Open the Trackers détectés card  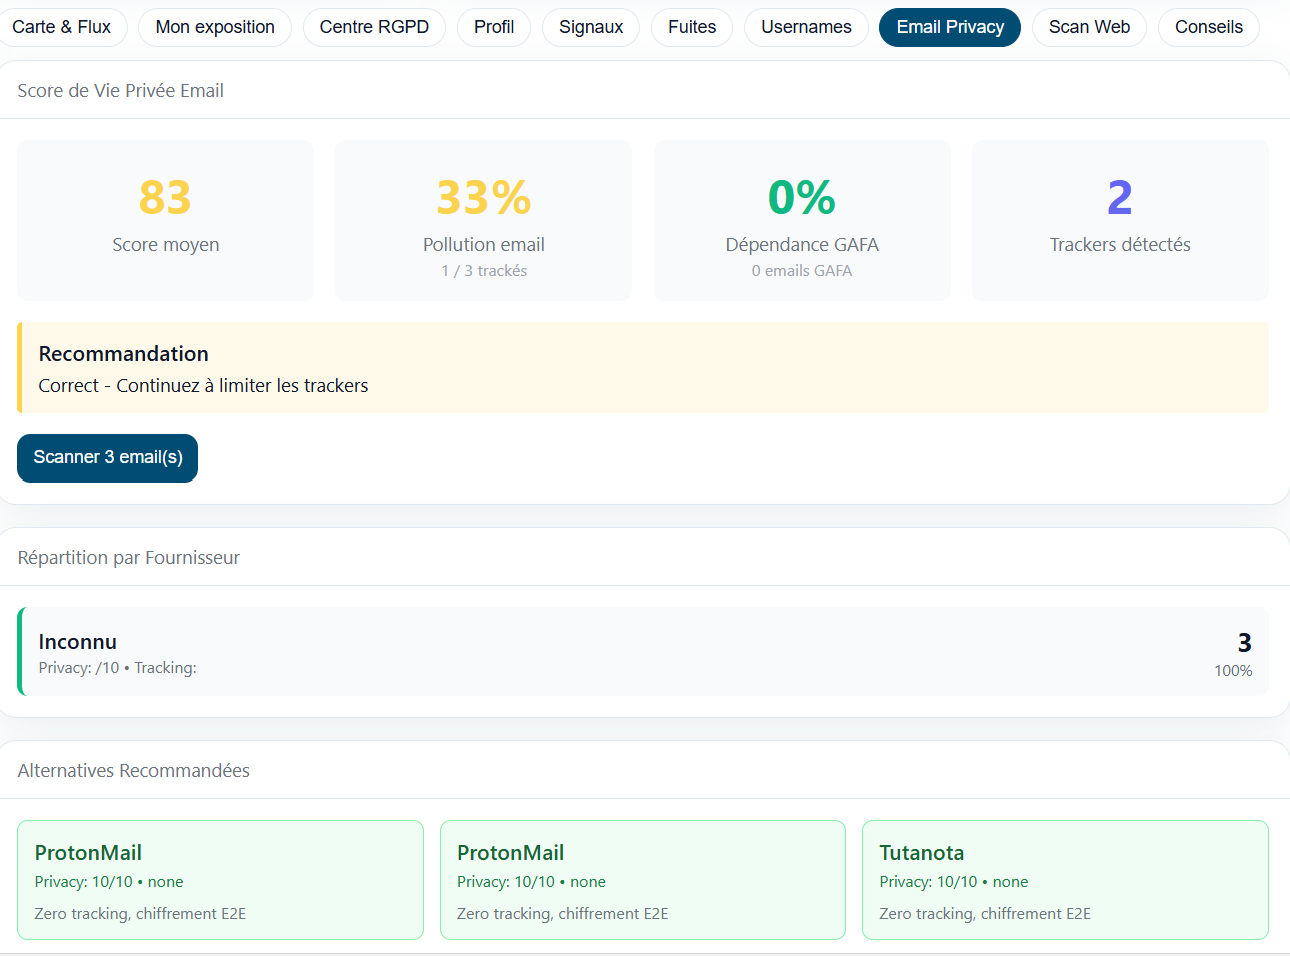[x=1120, y=221]
